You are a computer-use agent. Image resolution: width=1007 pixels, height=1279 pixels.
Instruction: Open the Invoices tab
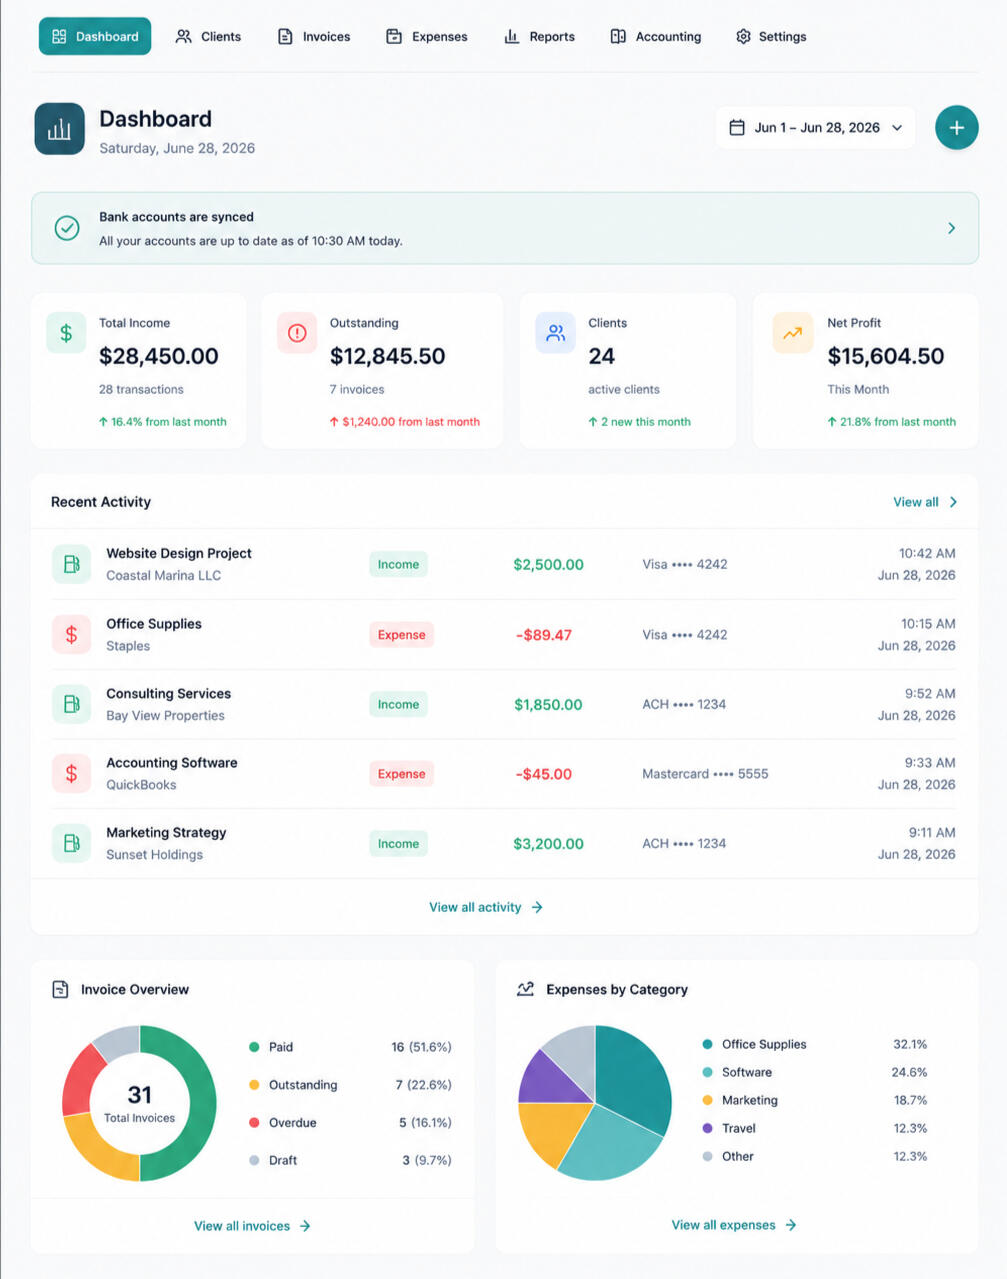tap(314, 36)
